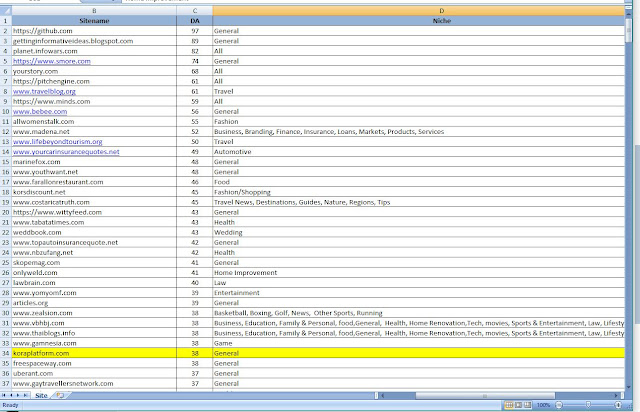The image size is (640, 412).
Task: Select the https://www.wittyfeed.com cell
Action: [x=94, y=212]
